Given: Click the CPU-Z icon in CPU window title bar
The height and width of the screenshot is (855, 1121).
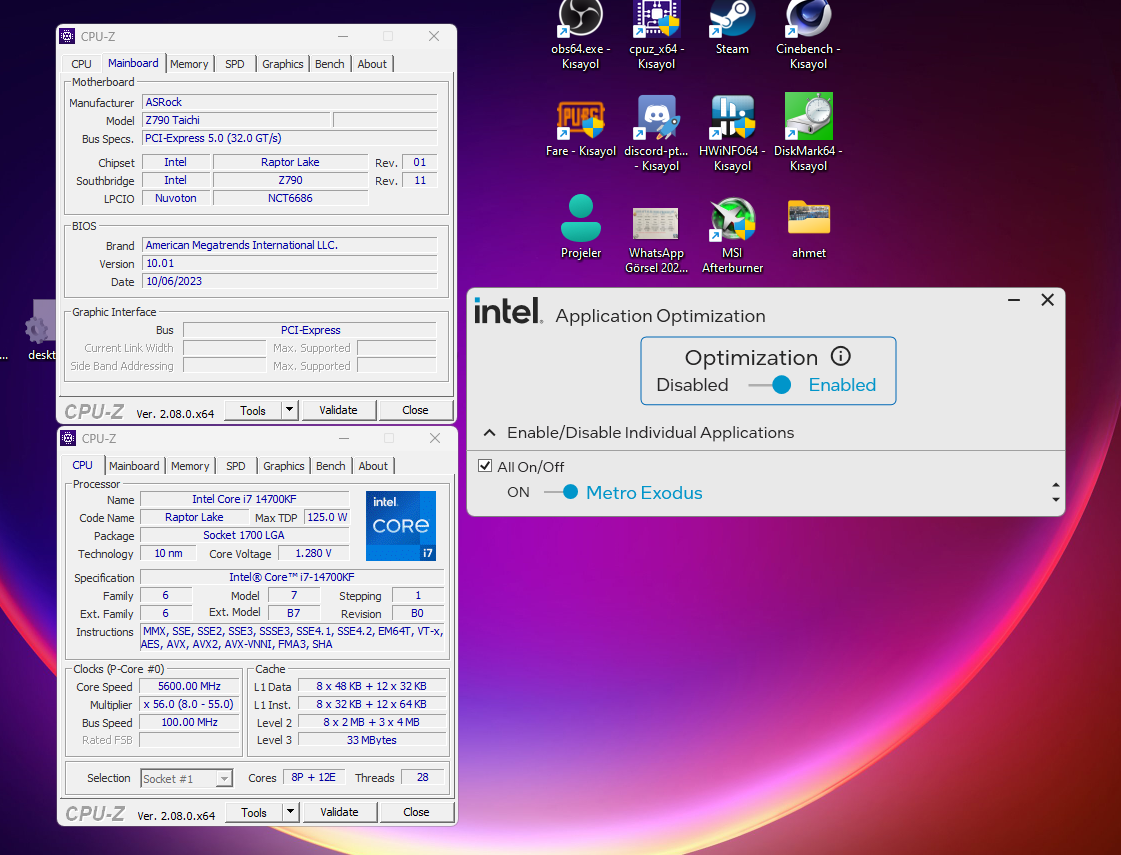Looking at the screenshot, I should [68, 438].
